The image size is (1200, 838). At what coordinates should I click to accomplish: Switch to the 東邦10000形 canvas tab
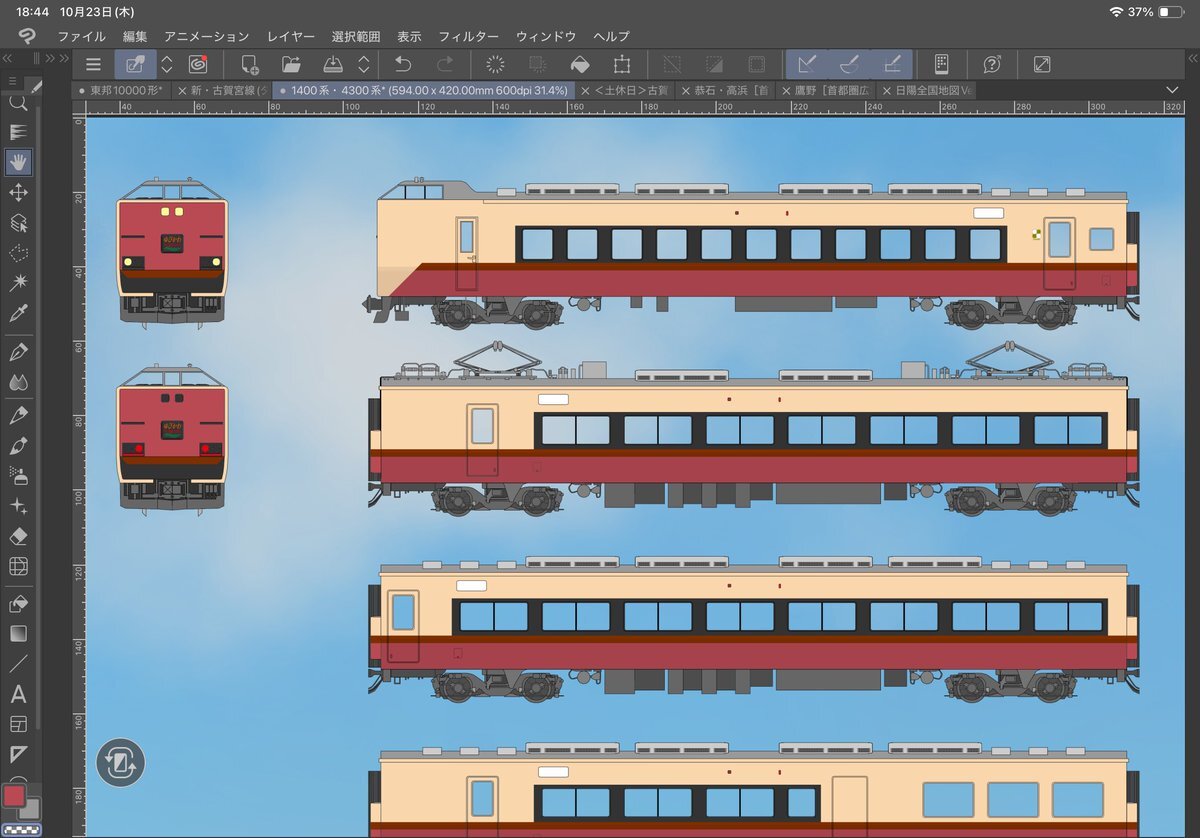126,90
